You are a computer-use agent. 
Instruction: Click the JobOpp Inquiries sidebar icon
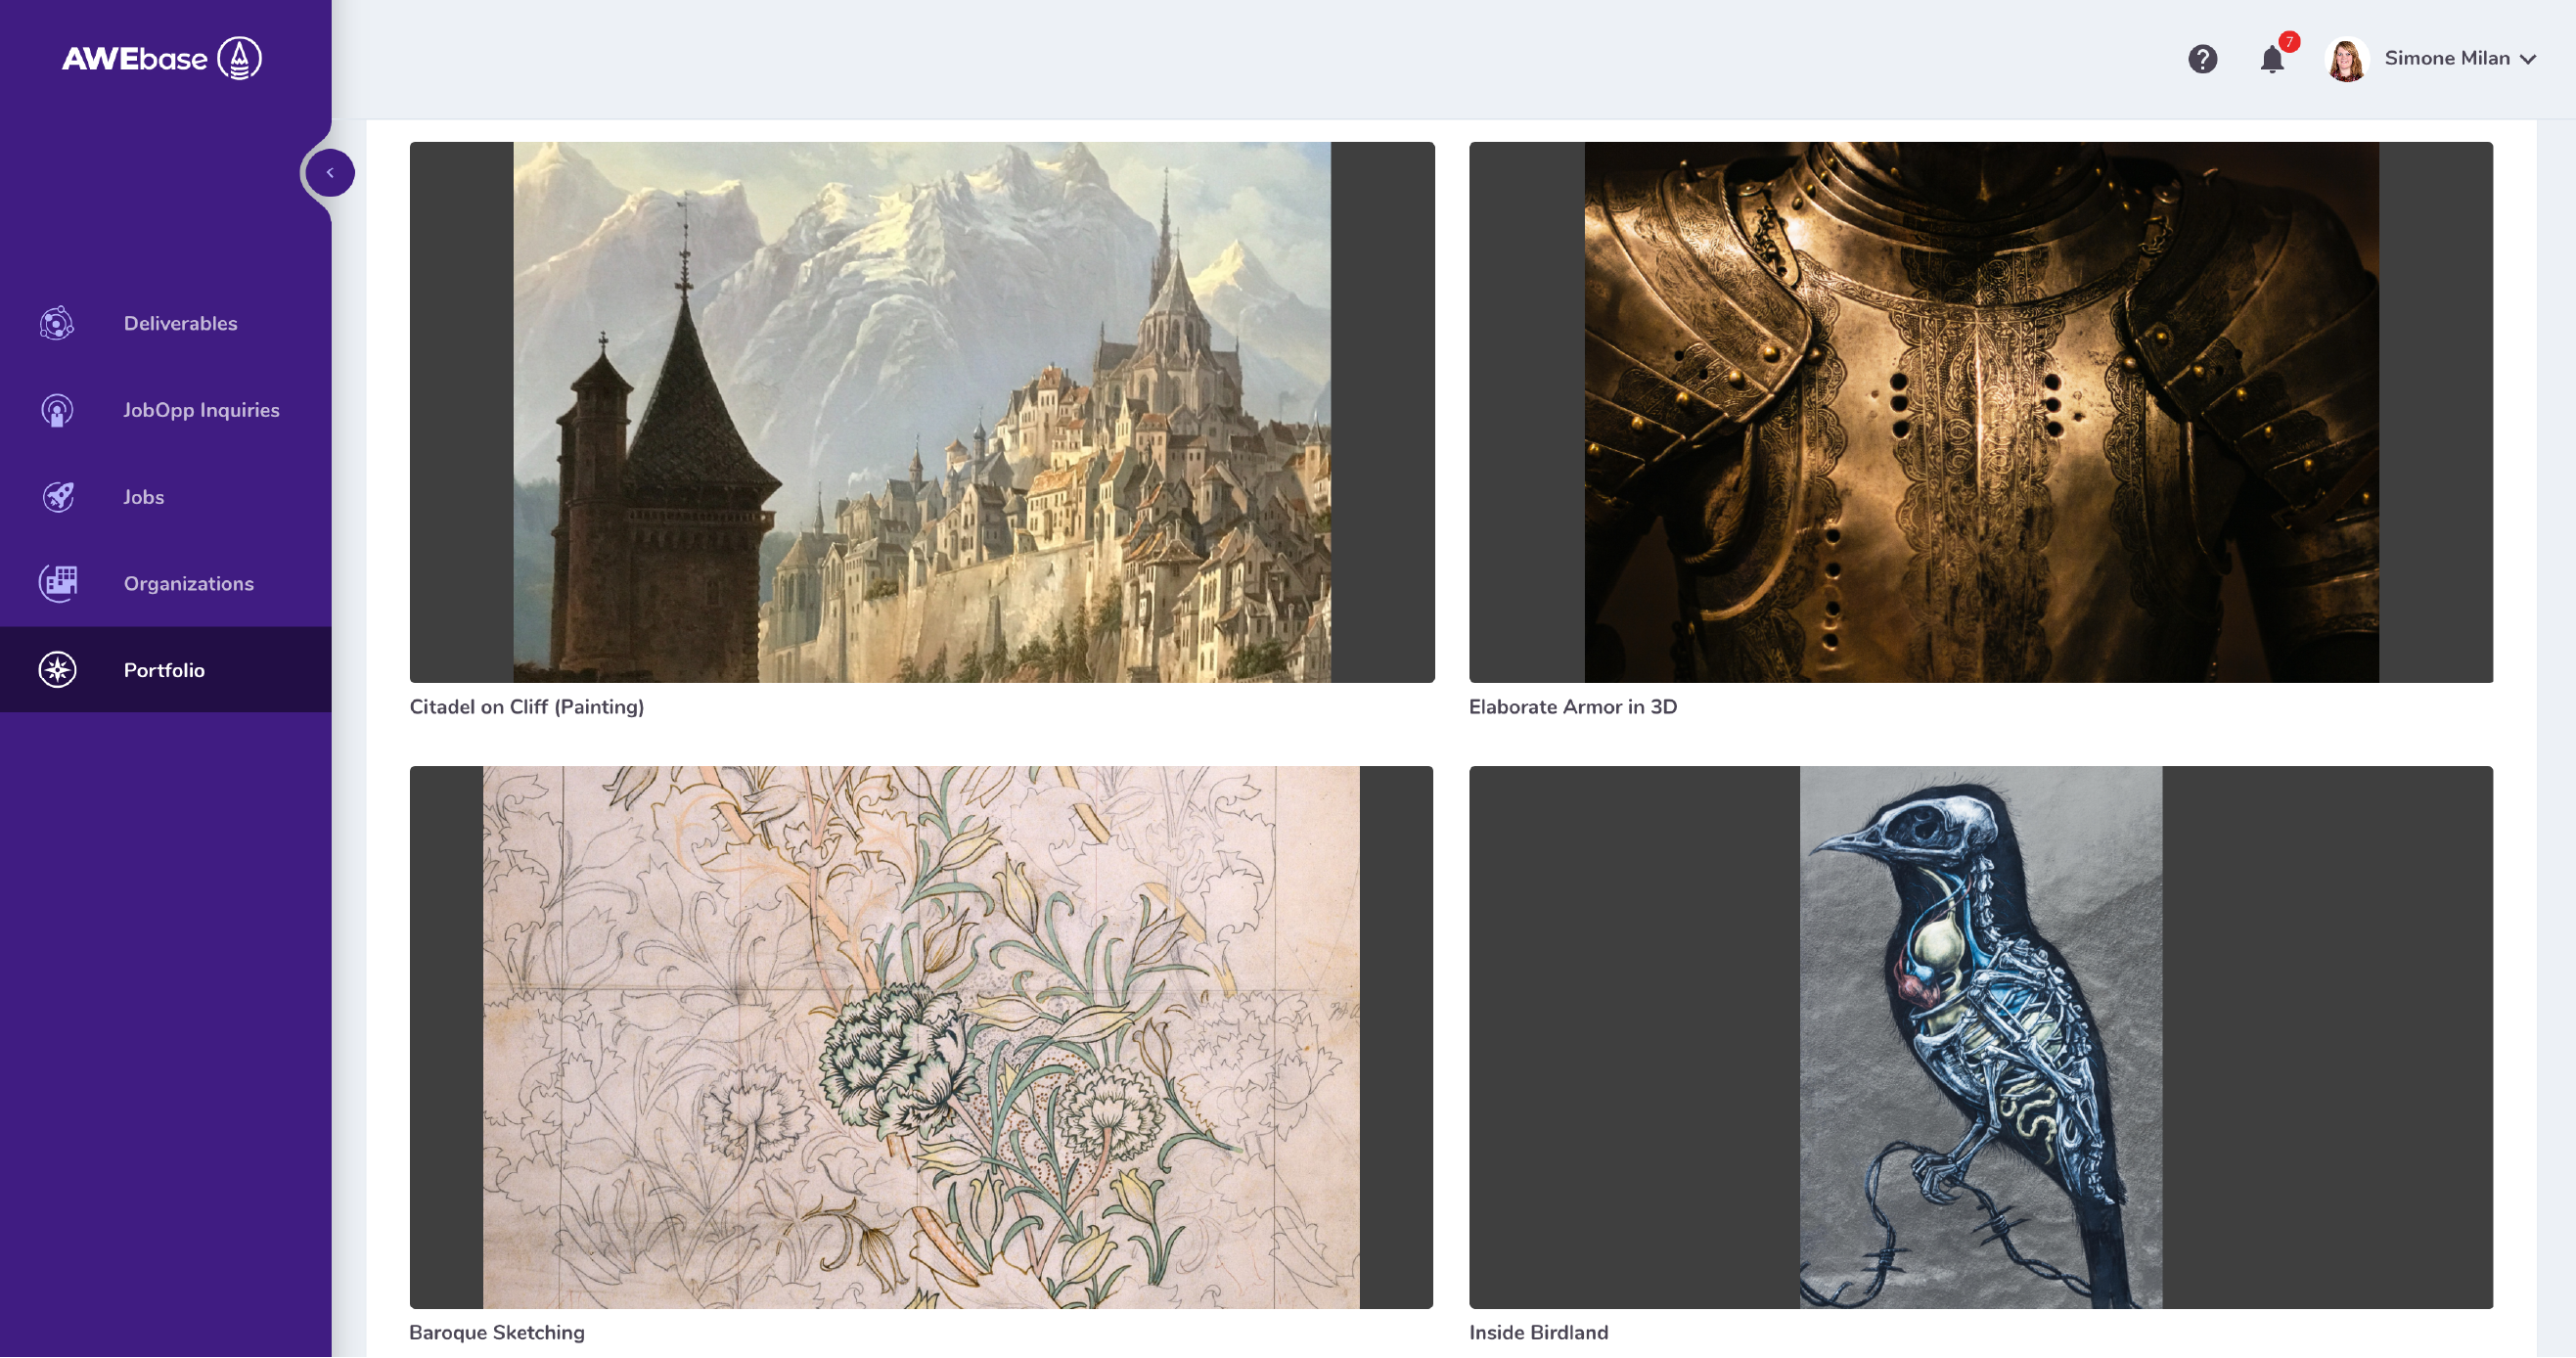point(57,410)
